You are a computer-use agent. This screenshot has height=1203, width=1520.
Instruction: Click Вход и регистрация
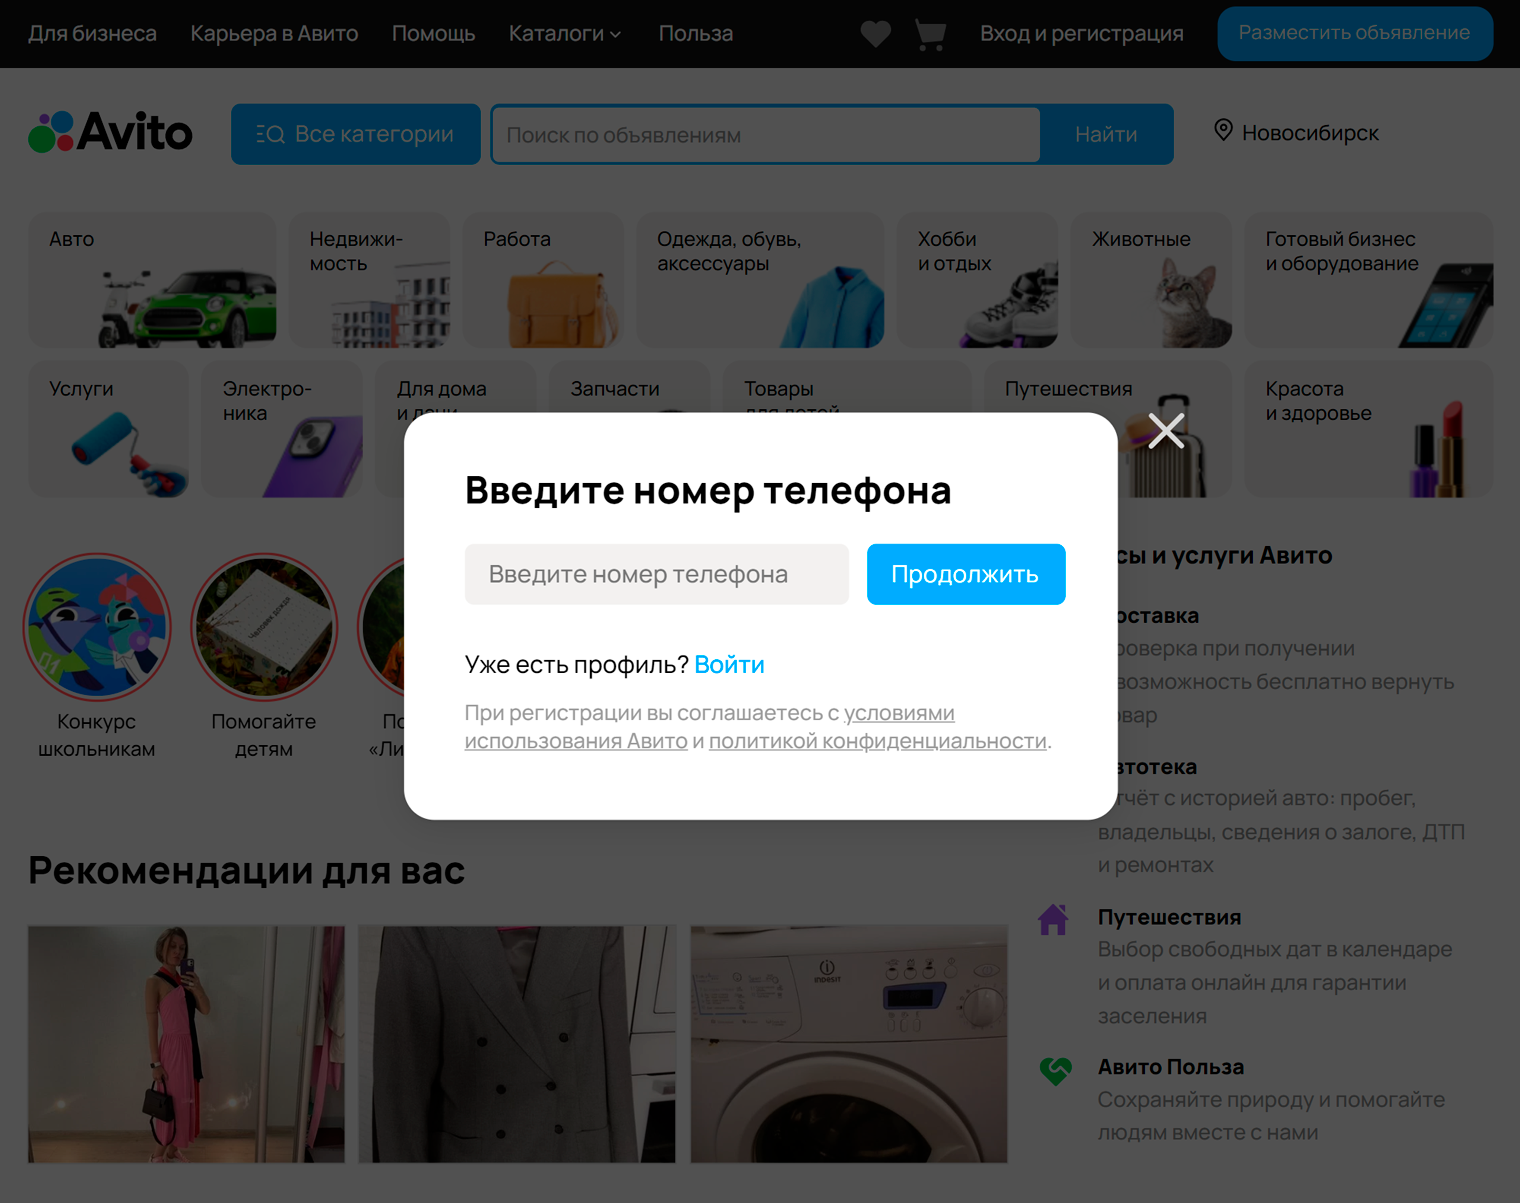click(1081, 34)
